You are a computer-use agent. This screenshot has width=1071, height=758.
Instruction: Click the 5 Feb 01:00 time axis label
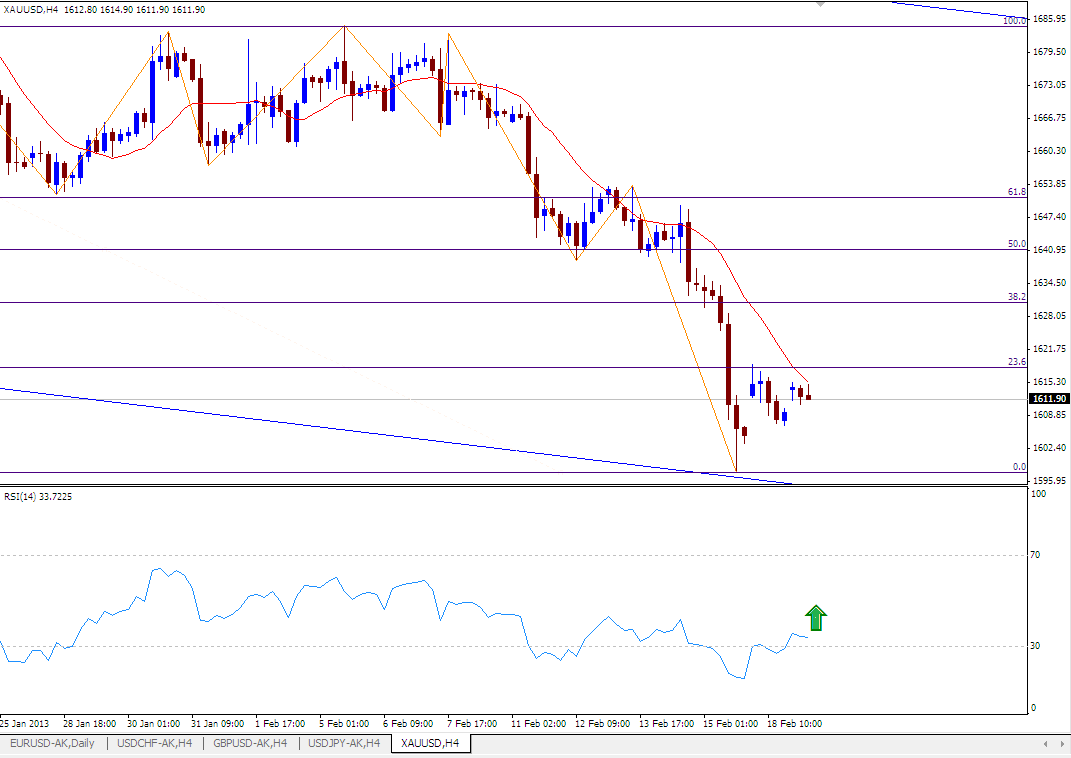344,722
